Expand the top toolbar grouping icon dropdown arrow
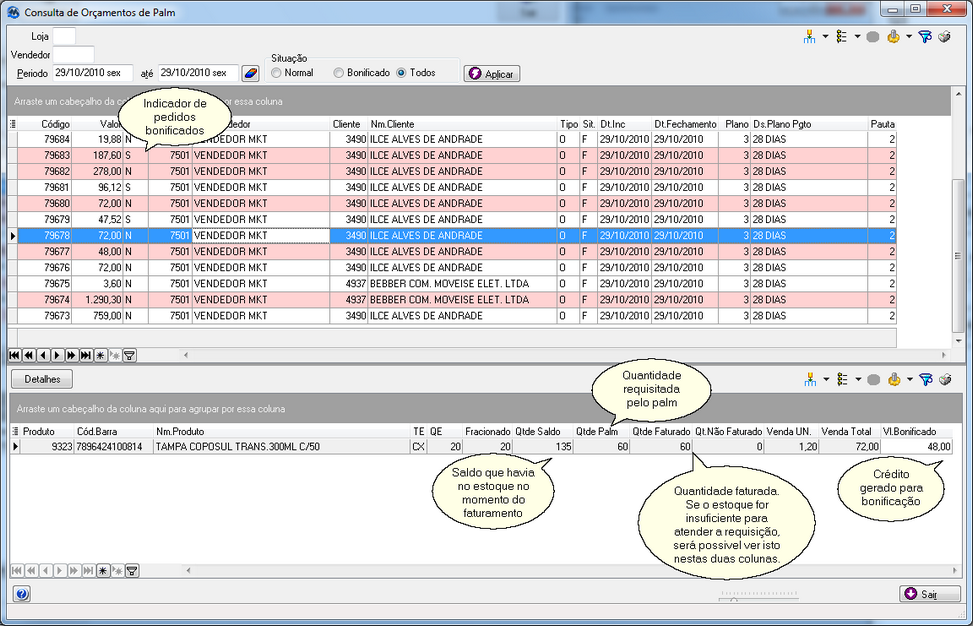This screenshot has width=973, height=626. [825, 37]
